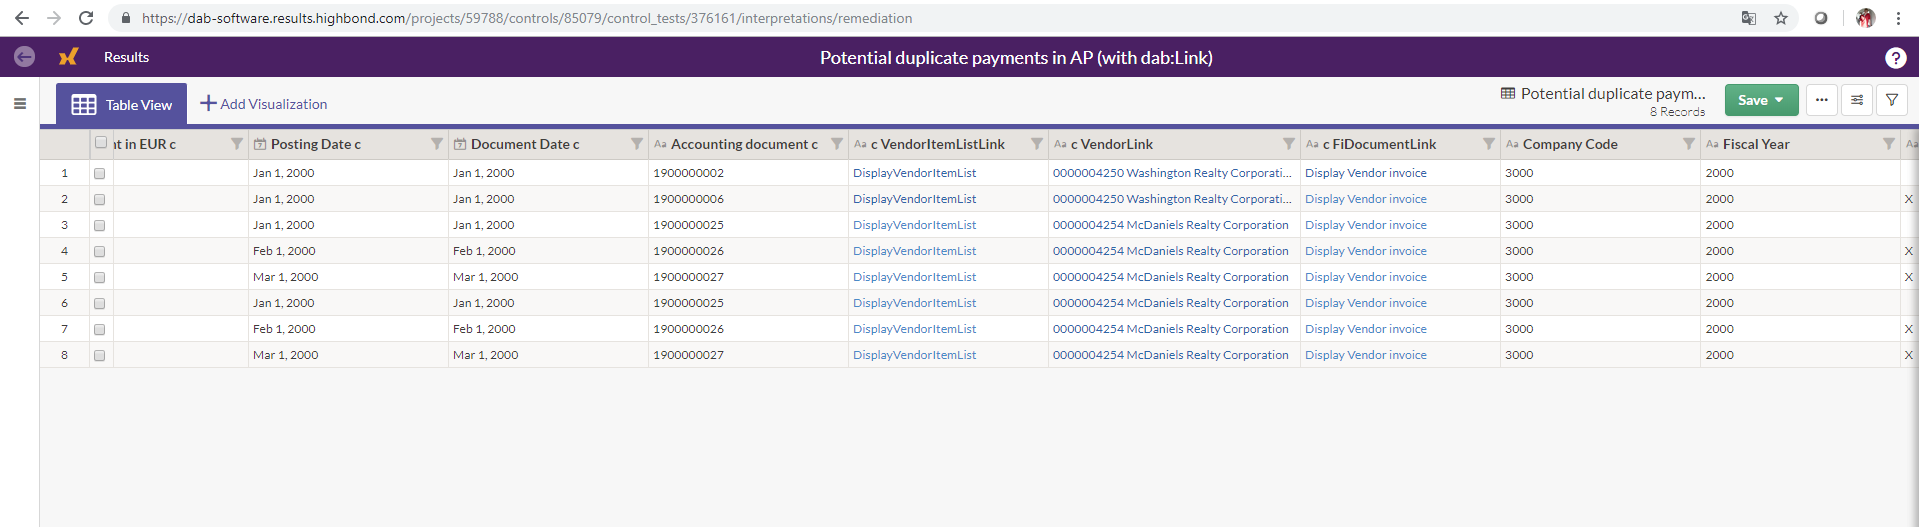The image size is (1919, 527).
Task: Open filter dropdown for Fiscal Year column
Action: [x=1888, y=144]
